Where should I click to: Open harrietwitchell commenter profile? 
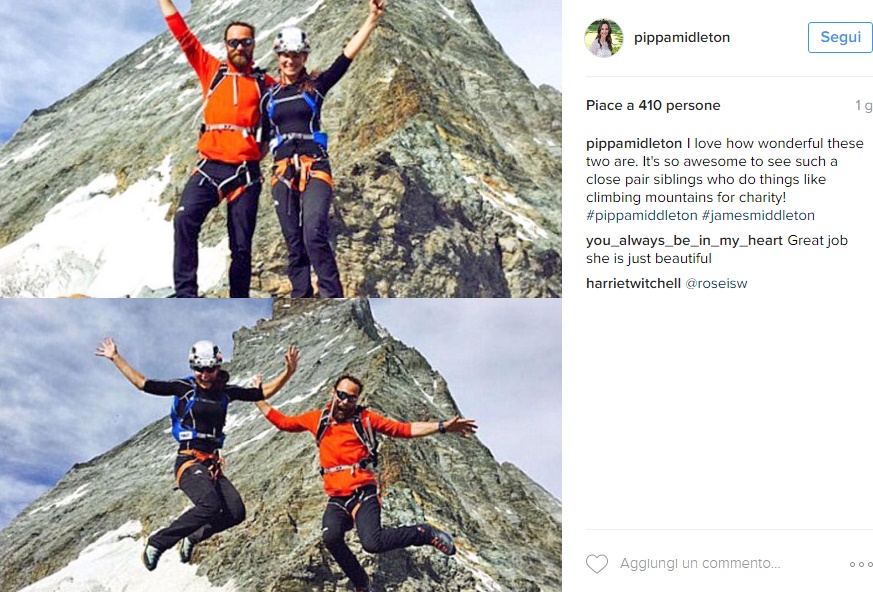pos(633,283)
